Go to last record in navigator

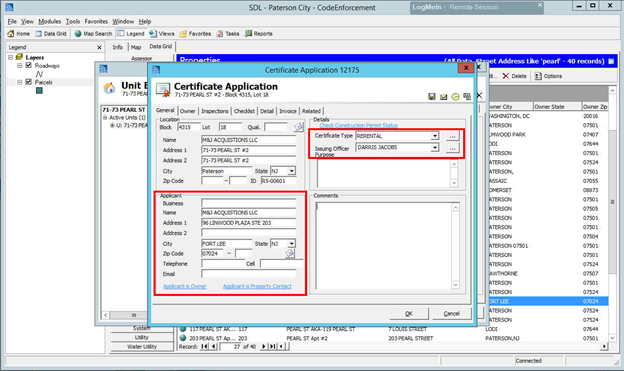[x=273, y=346]
